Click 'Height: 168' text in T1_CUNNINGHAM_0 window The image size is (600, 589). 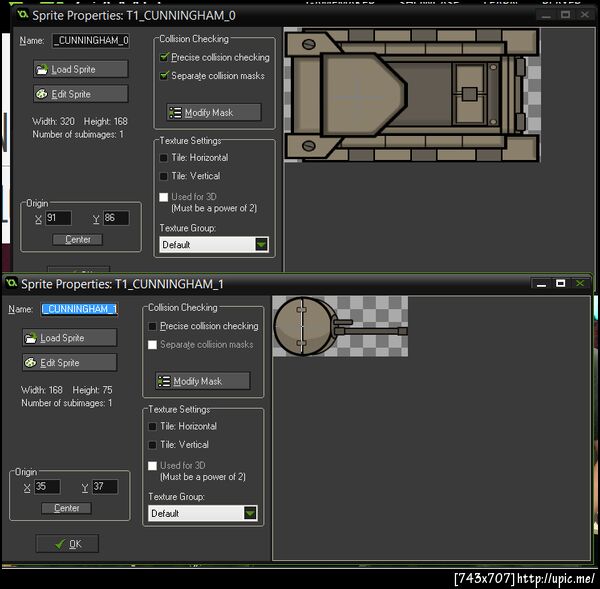(x=106, y=121)
